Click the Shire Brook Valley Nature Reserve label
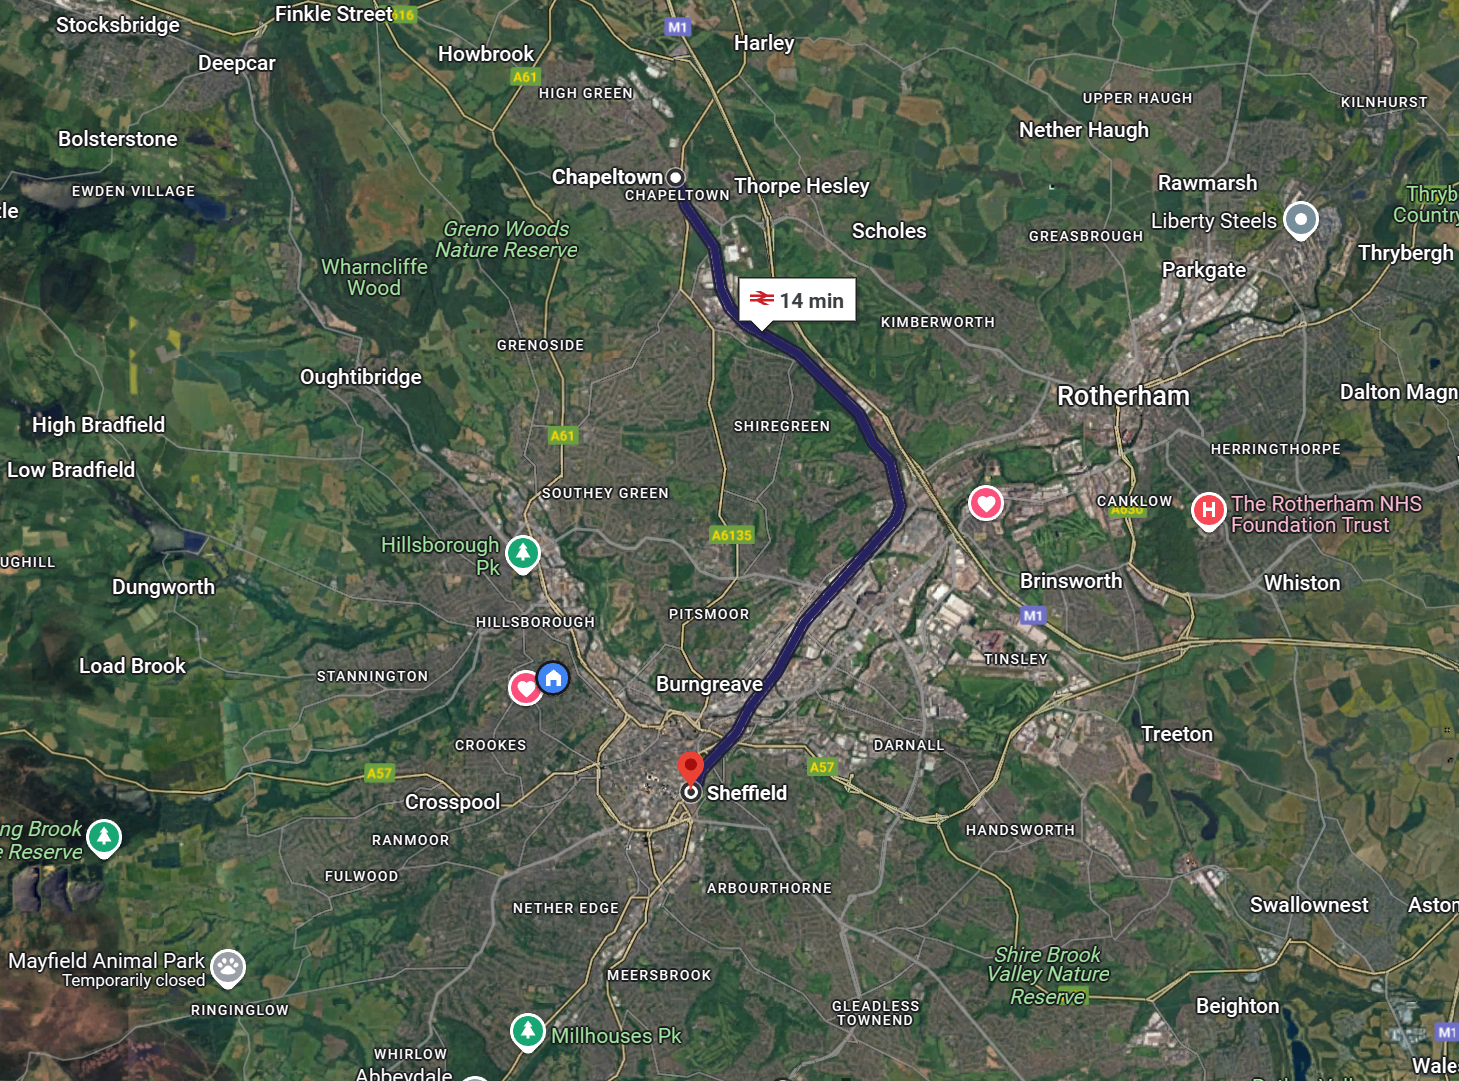The image size is (1459, 1081). tap(1048, 975)
